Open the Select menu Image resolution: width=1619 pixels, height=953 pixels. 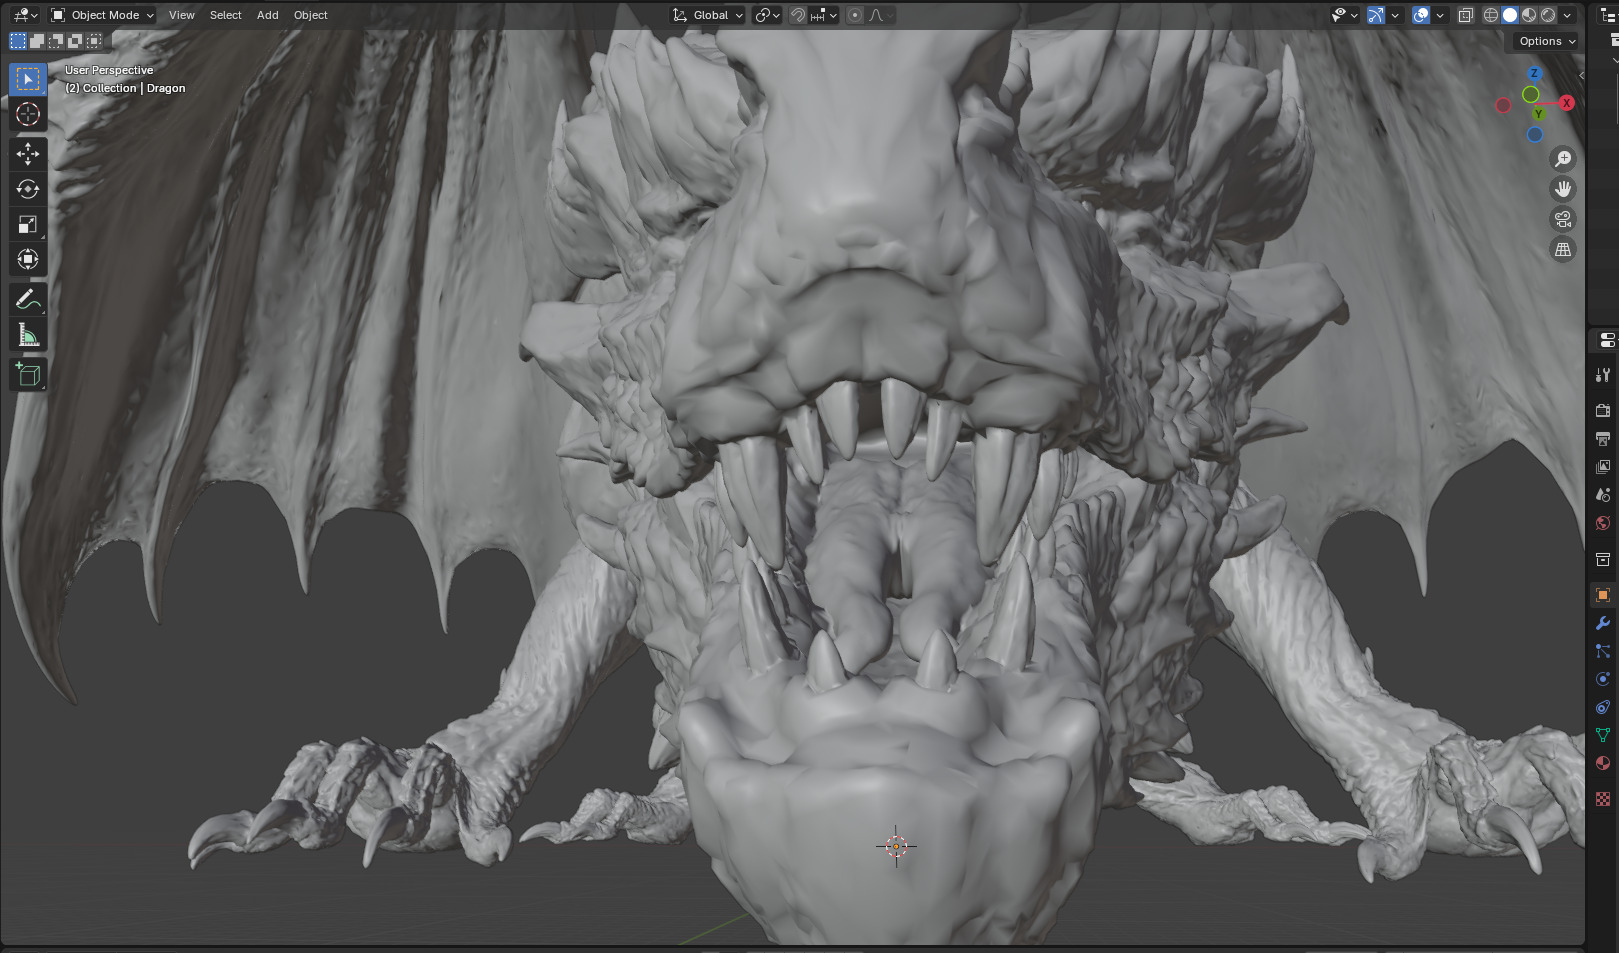tap(226, 15)
